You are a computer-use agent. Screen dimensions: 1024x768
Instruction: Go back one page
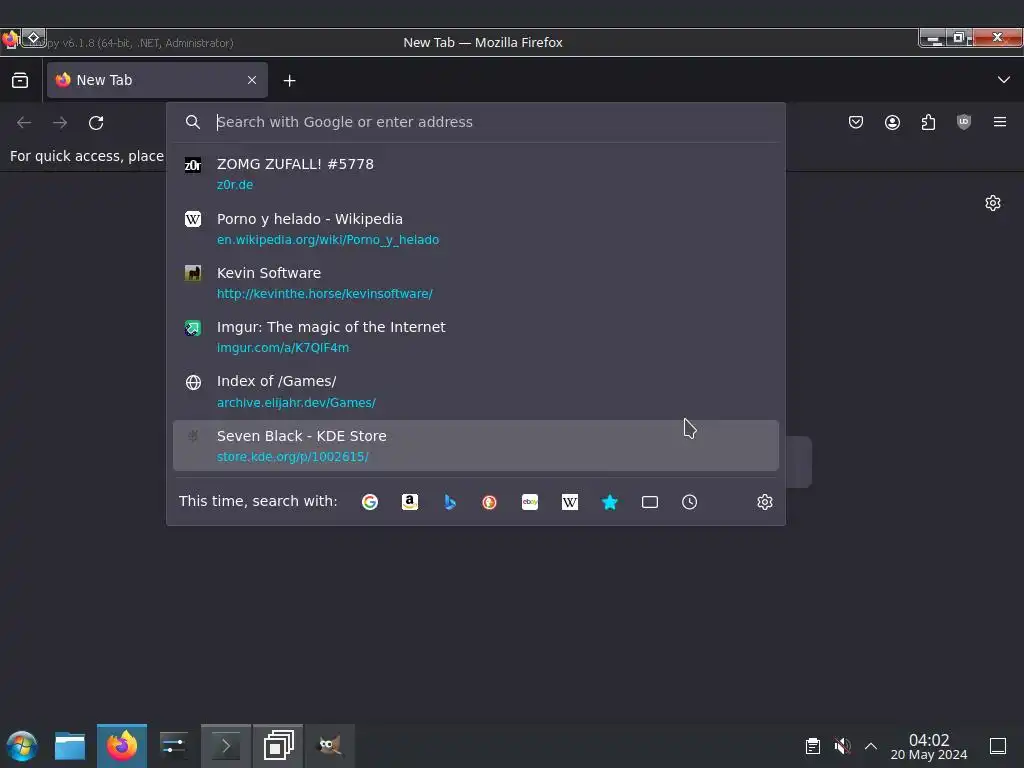point(24,123)
